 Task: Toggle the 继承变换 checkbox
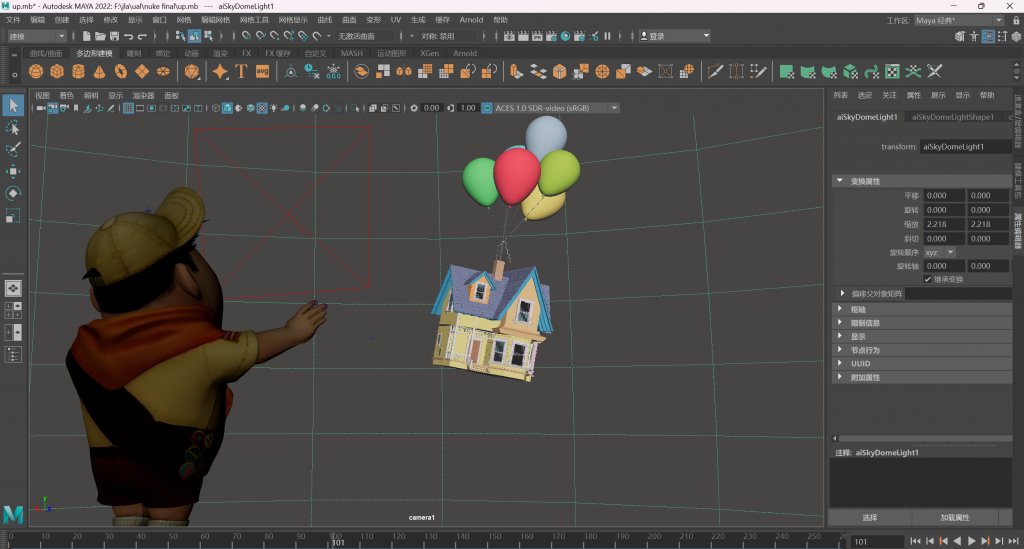(927, 279)
